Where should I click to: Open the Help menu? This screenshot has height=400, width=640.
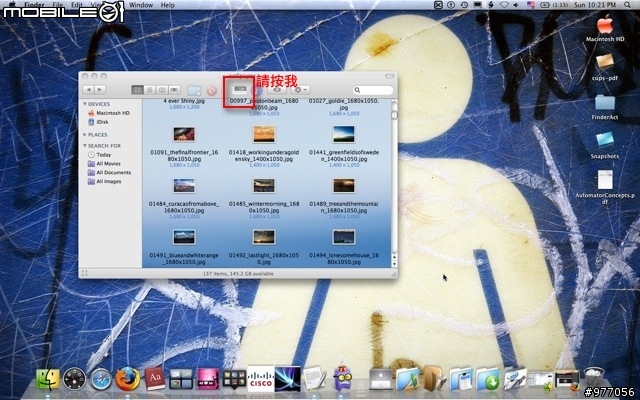(167, 5)
